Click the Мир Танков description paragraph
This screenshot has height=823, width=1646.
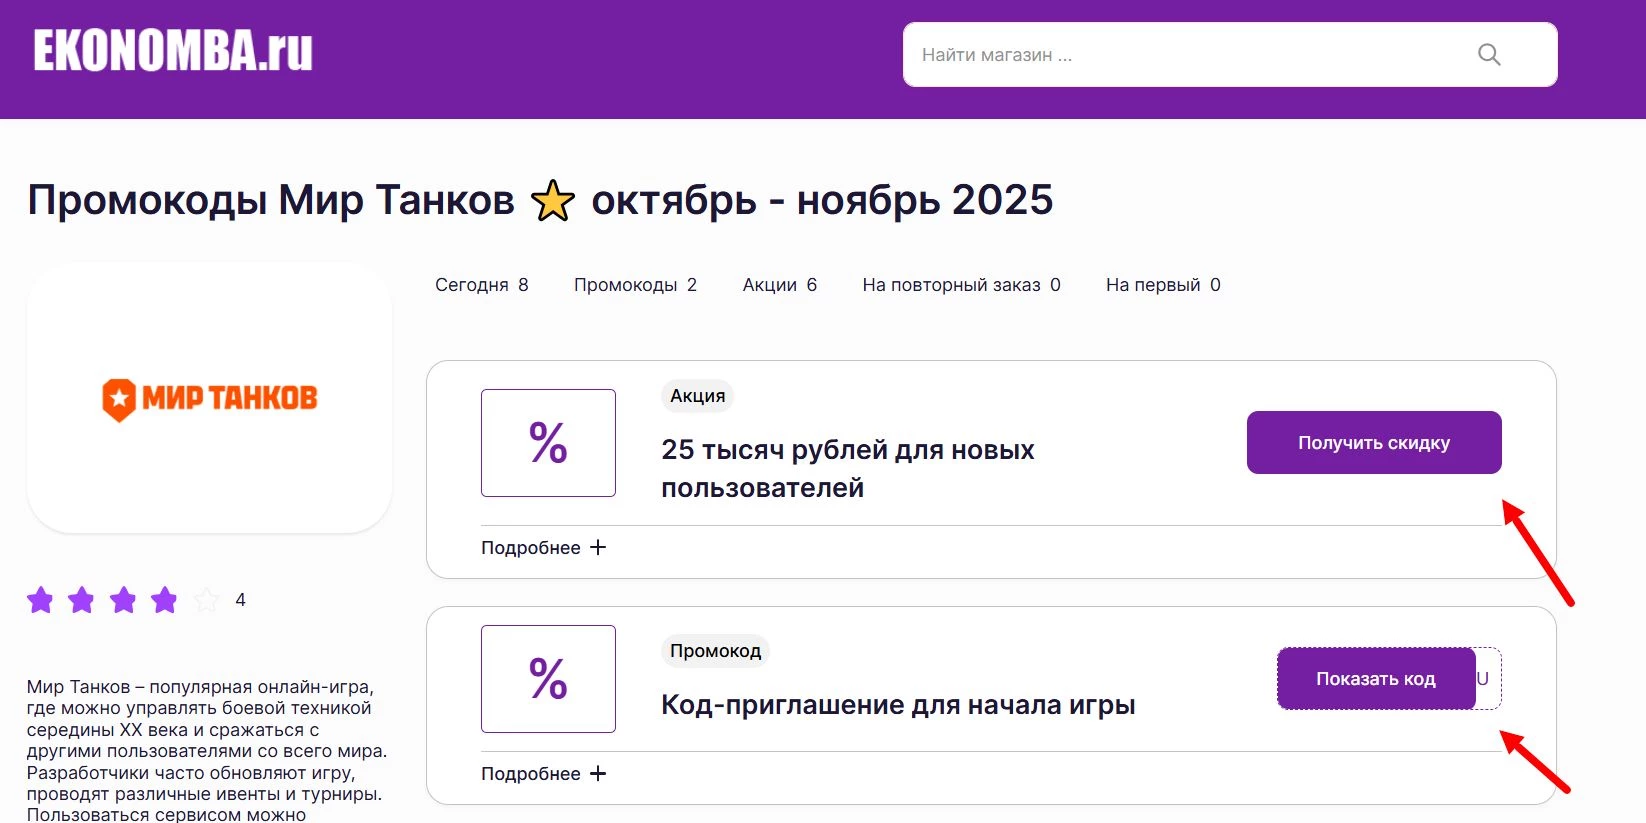[x=207, y=751]
